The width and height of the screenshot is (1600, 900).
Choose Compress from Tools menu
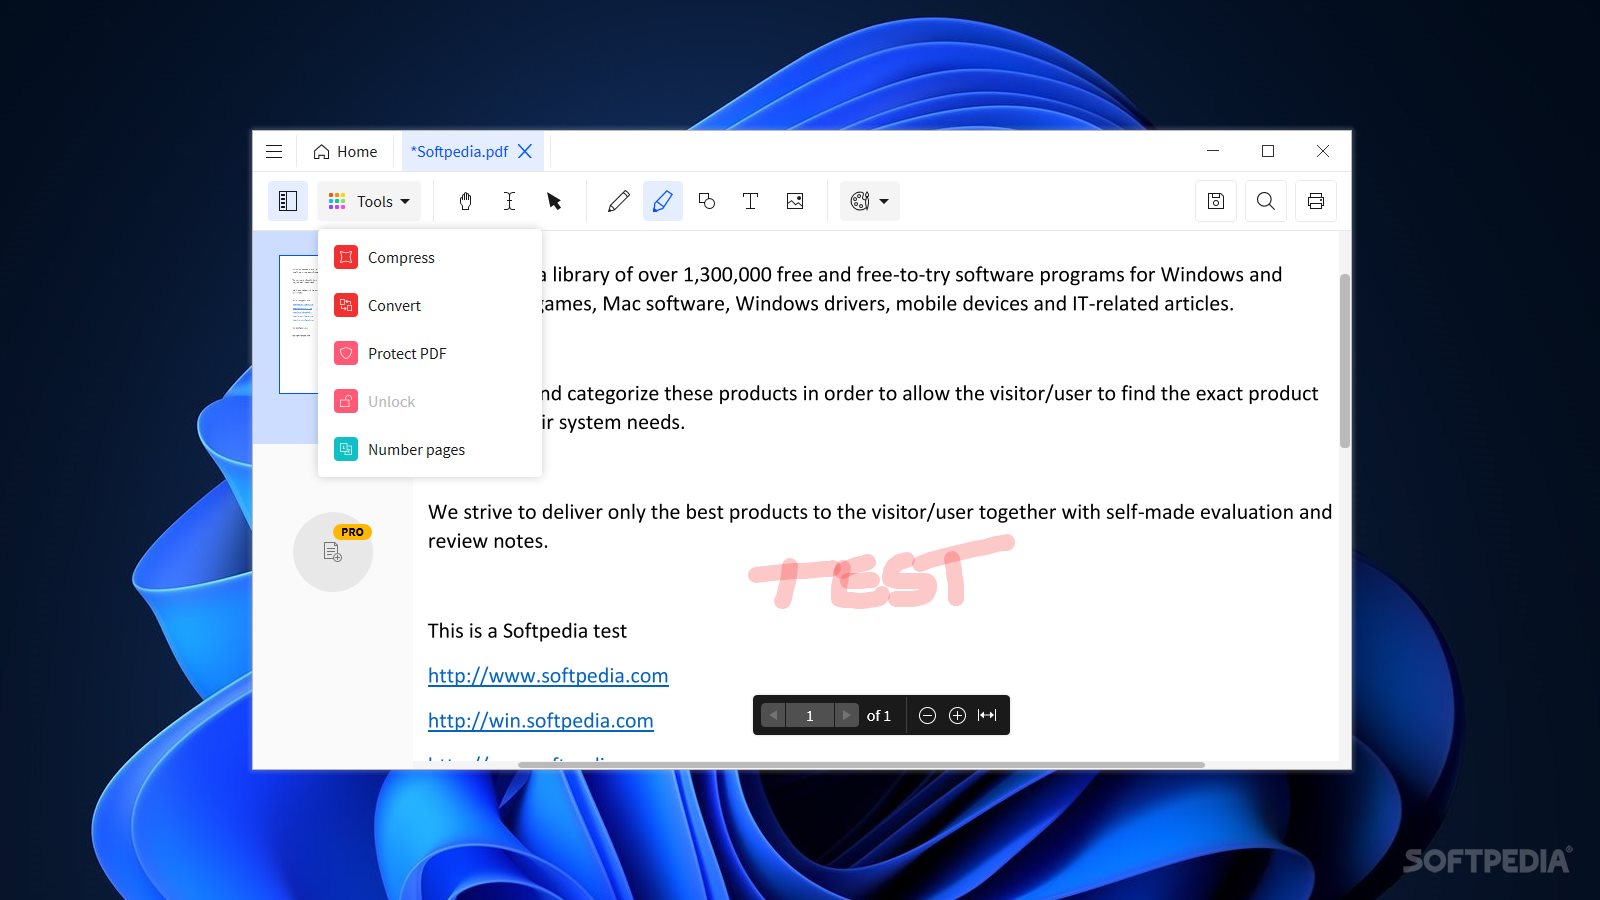coord(430,257)
